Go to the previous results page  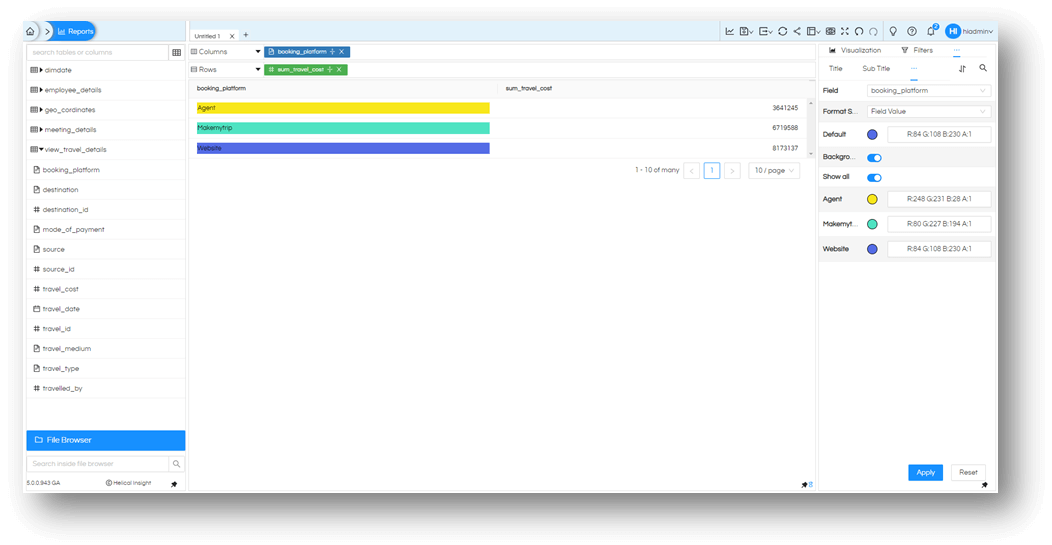pos(692,170)
